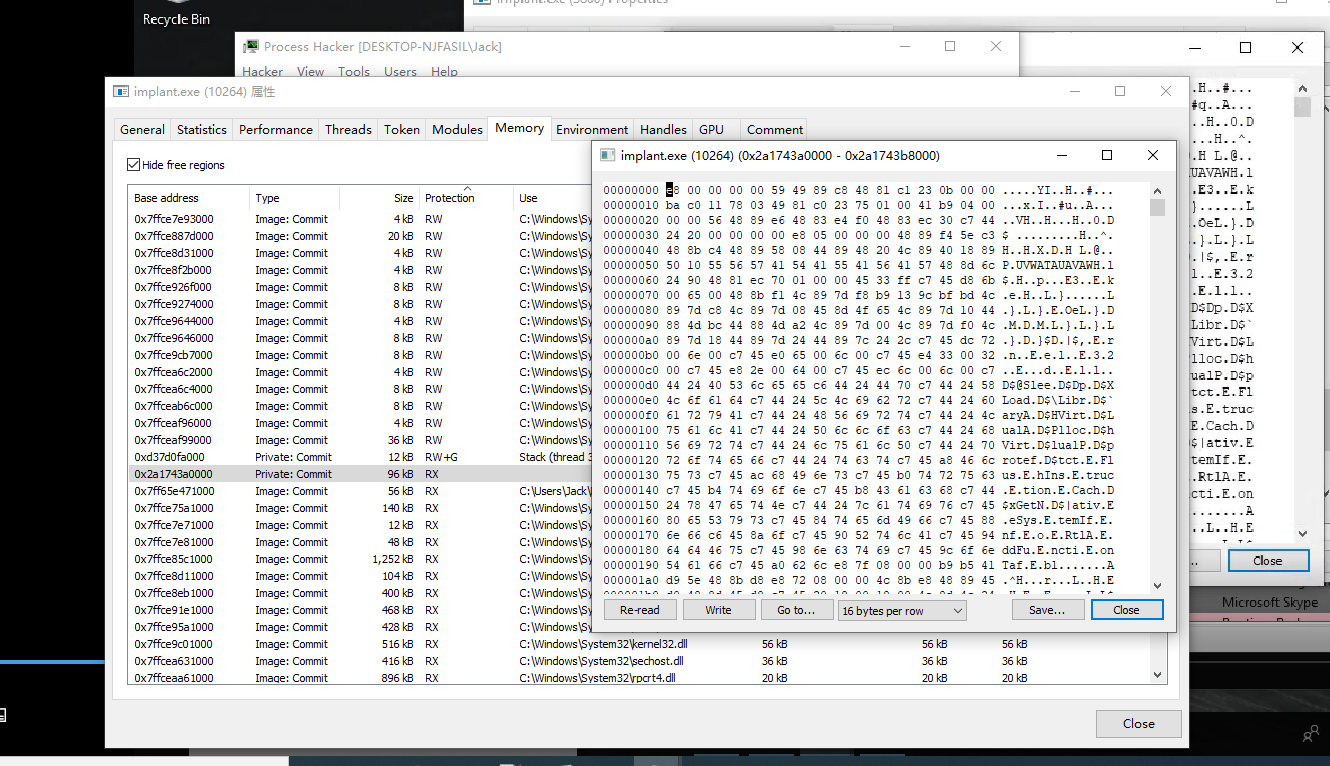
Task: Switch to the Handles tab
Action: (x=663, y=130)
